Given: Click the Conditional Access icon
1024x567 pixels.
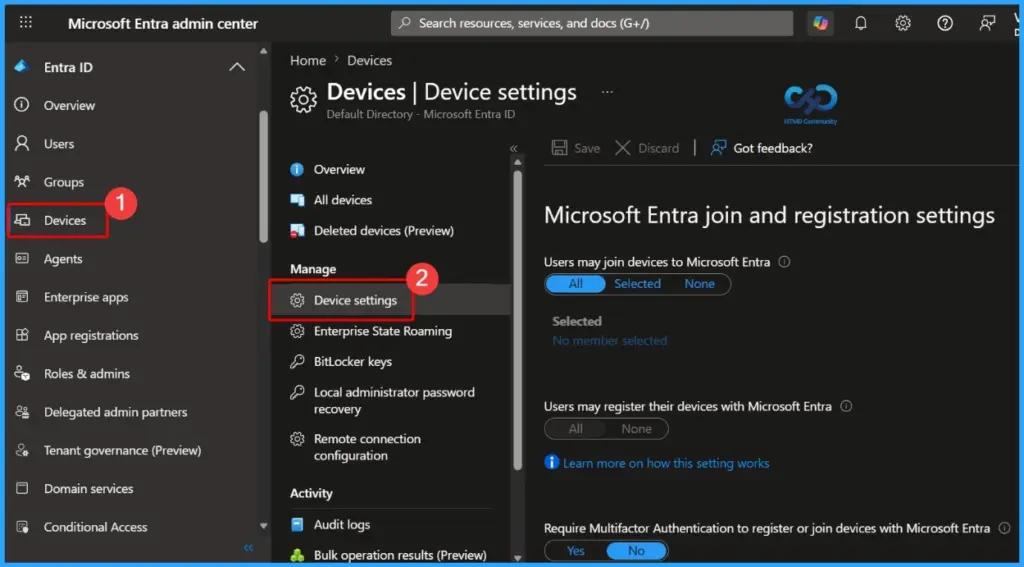Looking at the screenshot, I should pyautogui.click(x=22, y=526).
